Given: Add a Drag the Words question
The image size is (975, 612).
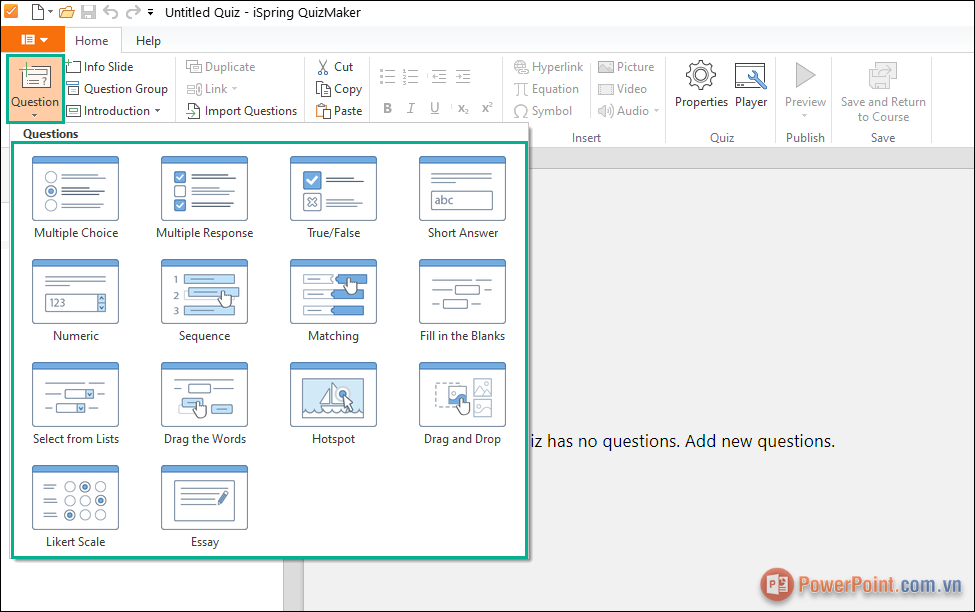Looking at the screenshot, I should (x=205, y=404).
